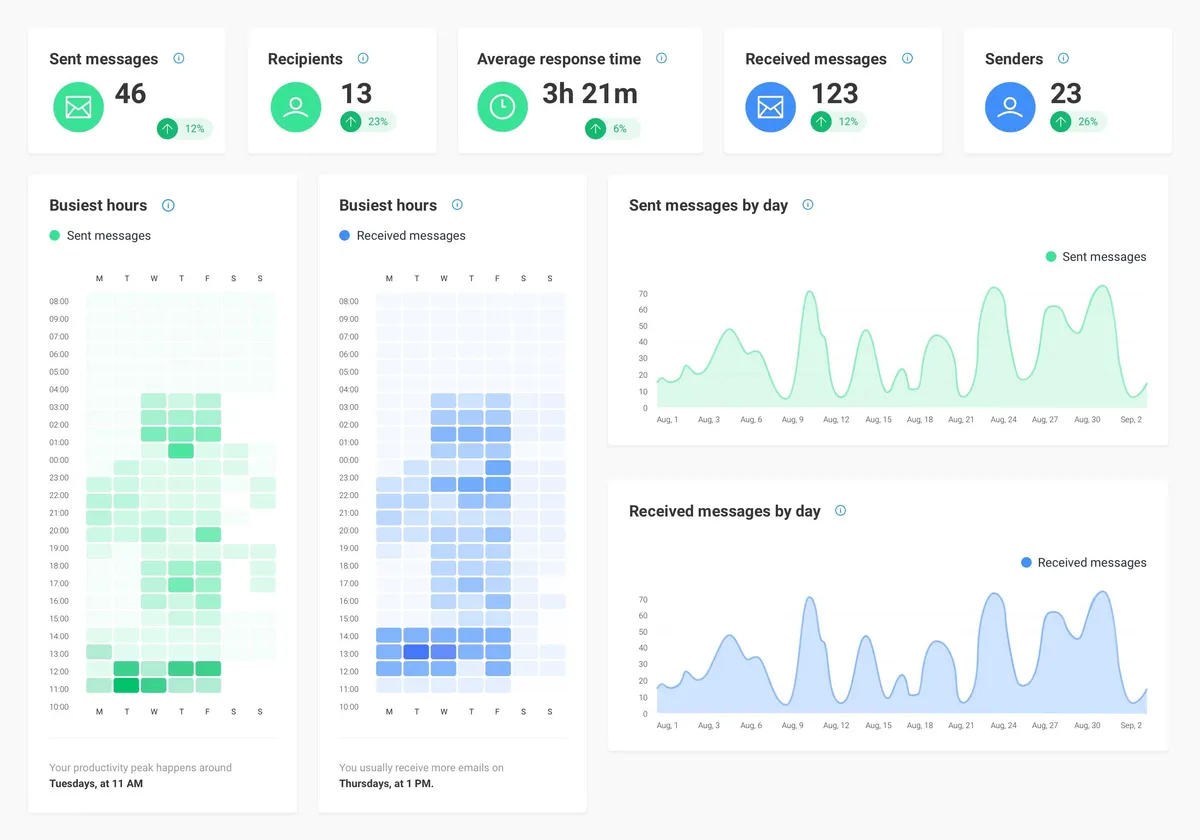Click the Average response time title
The width and height of the screenshot is (1200, 840).
click(x=559, y=59)
